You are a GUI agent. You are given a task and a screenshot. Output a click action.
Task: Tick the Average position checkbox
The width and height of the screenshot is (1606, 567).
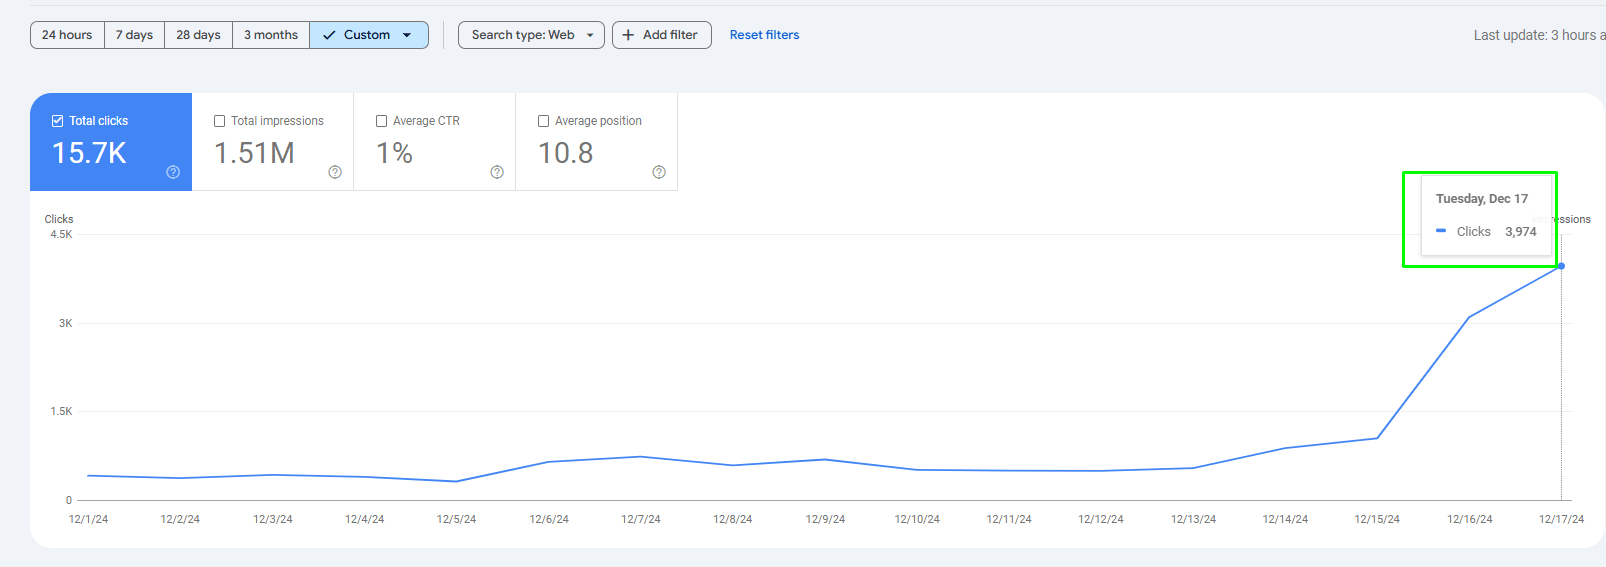544,121
